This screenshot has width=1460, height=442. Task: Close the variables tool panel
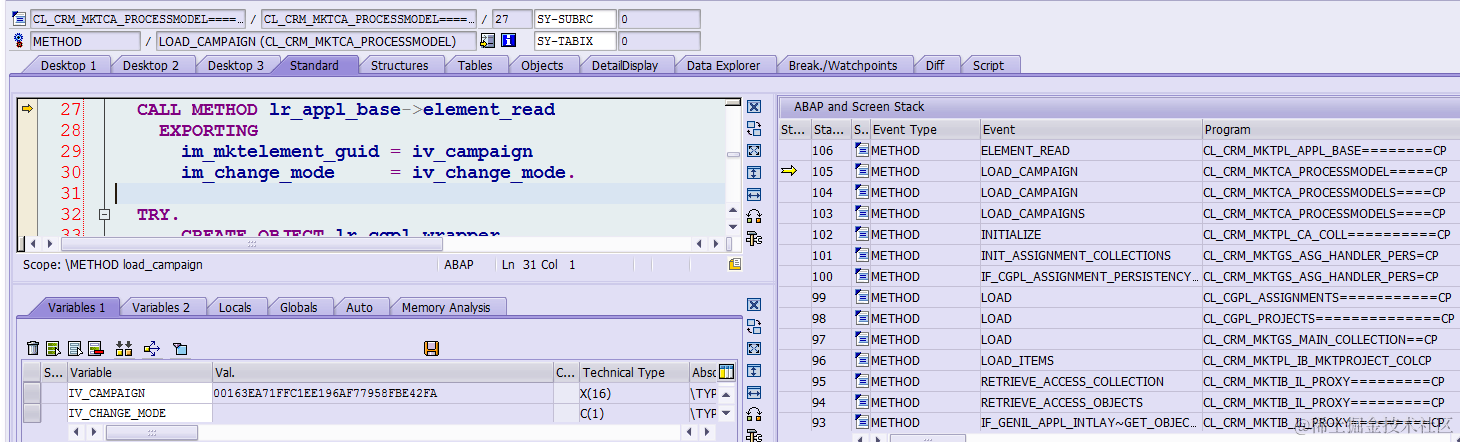[754, 305]
